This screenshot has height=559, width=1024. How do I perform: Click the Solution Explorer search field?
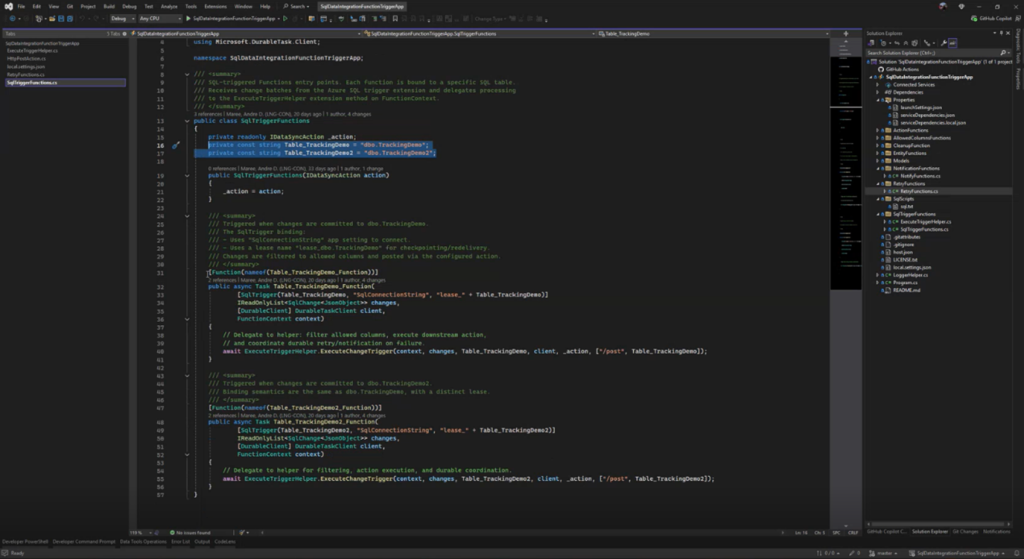point(937,53)
